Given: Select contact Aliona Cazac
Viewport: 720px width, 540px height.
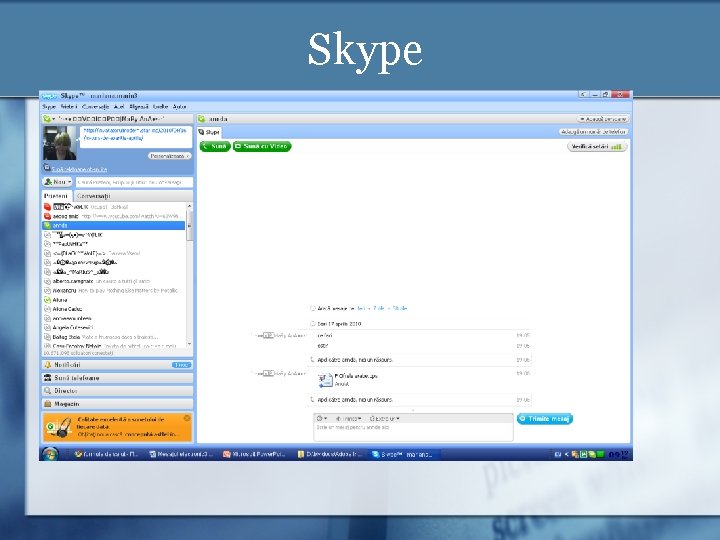Looking at the screenshot, I should [x=114, y=309].
